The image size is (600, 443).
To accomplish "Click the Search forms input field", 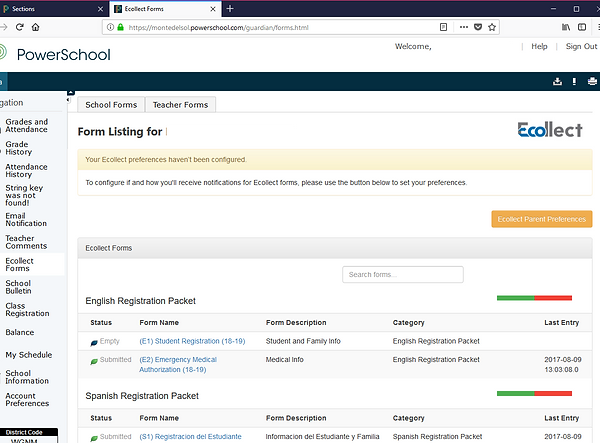I will click(403, 275).
